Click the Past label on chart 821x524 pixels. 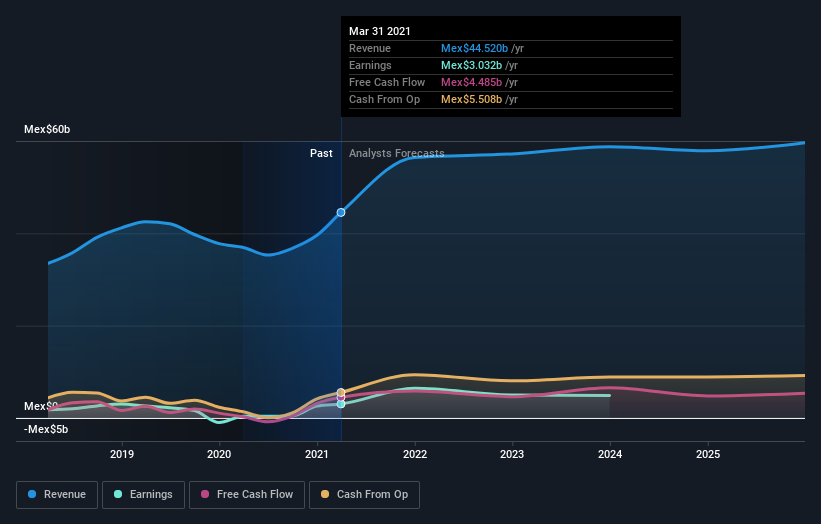pos(321,153)
